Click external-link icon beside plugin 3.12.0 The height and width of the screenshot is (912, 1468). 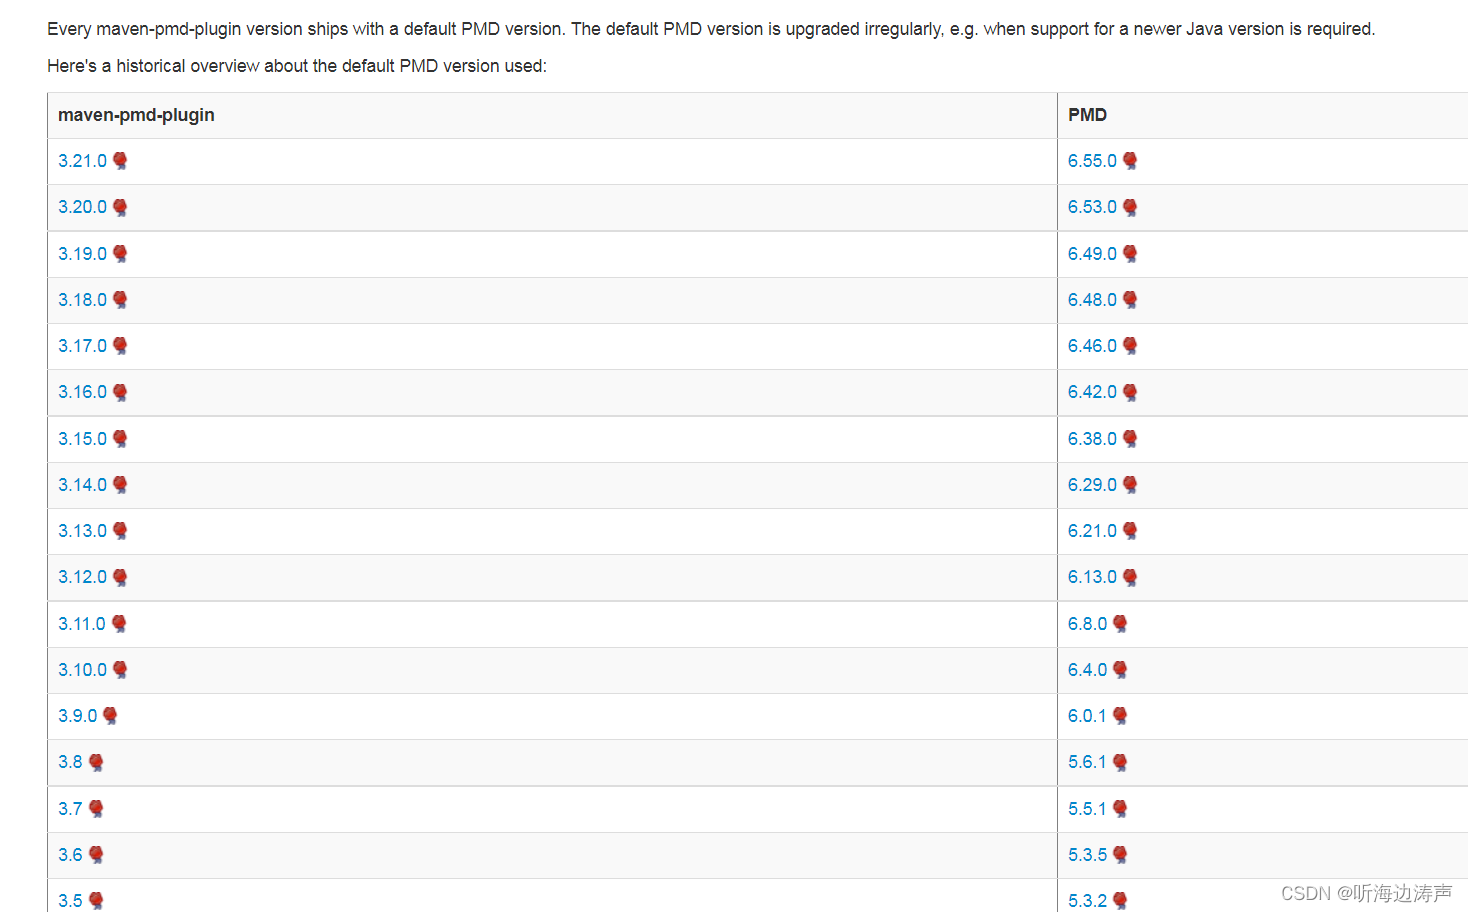point(120,577)
